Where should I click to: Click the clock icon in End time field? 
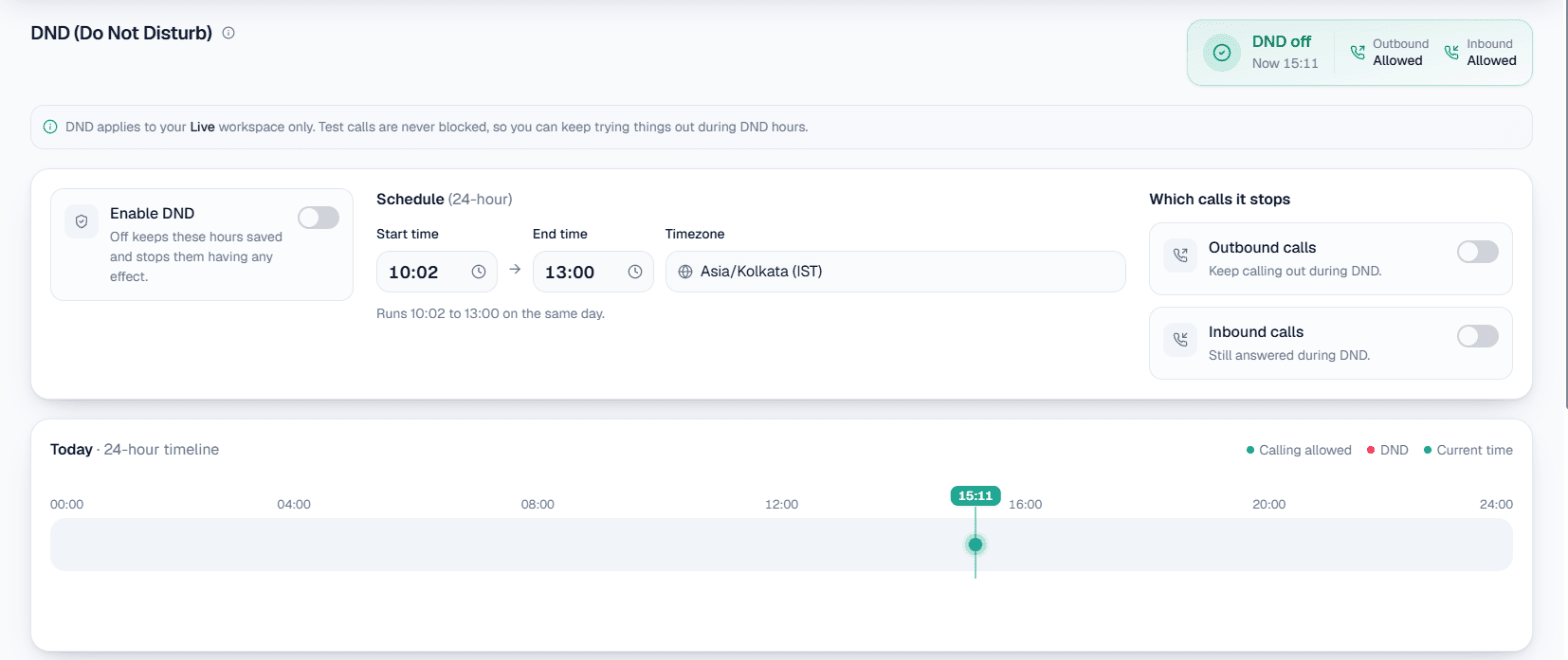(635, 272)
